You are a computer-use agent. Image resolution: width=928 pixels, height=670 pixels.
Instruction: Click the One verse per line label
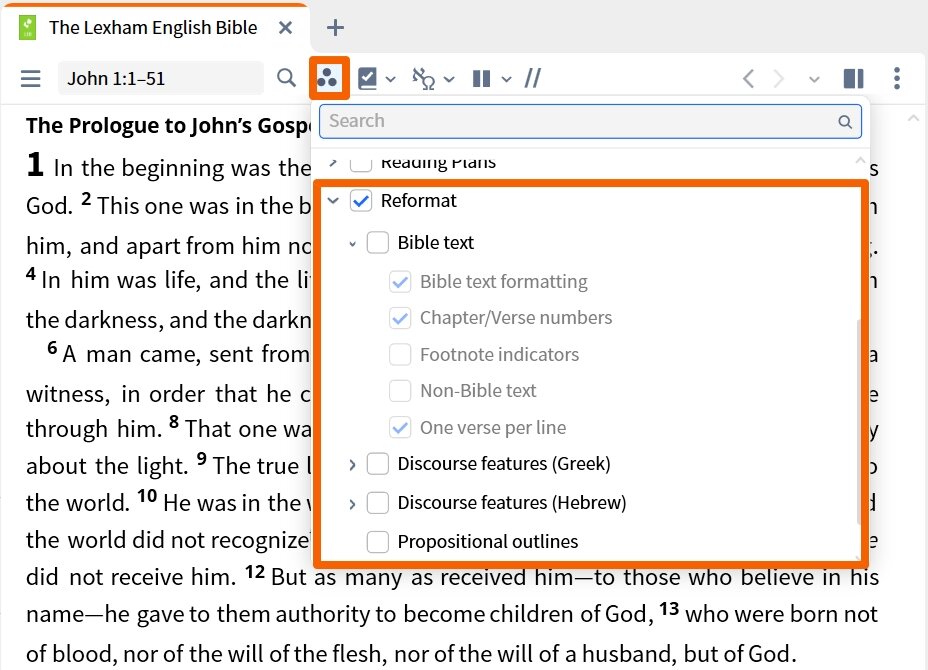point(493,427)
